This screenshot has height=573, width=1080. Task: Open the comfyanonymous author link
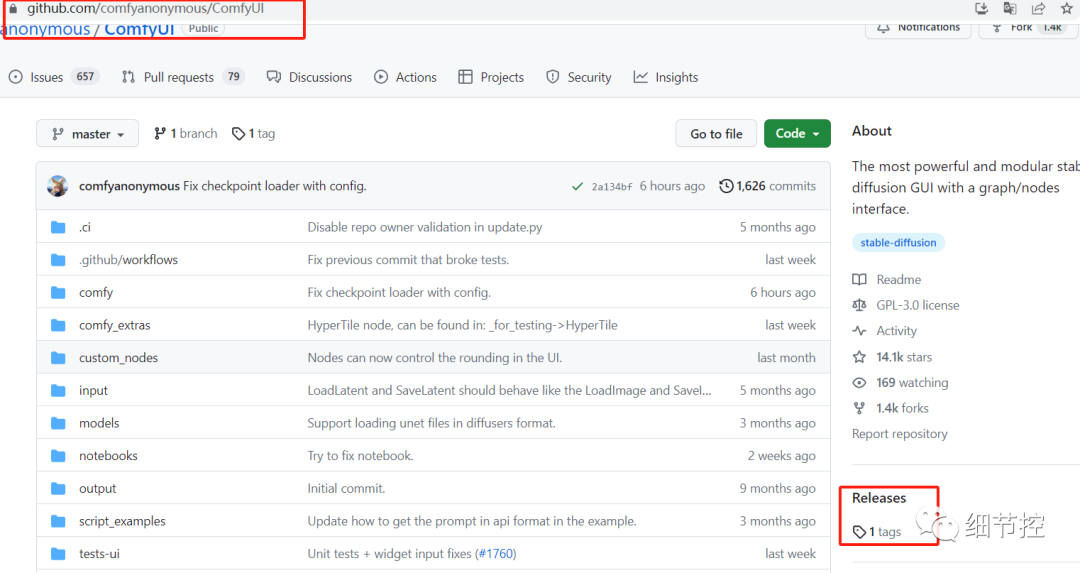coord(129,186)
